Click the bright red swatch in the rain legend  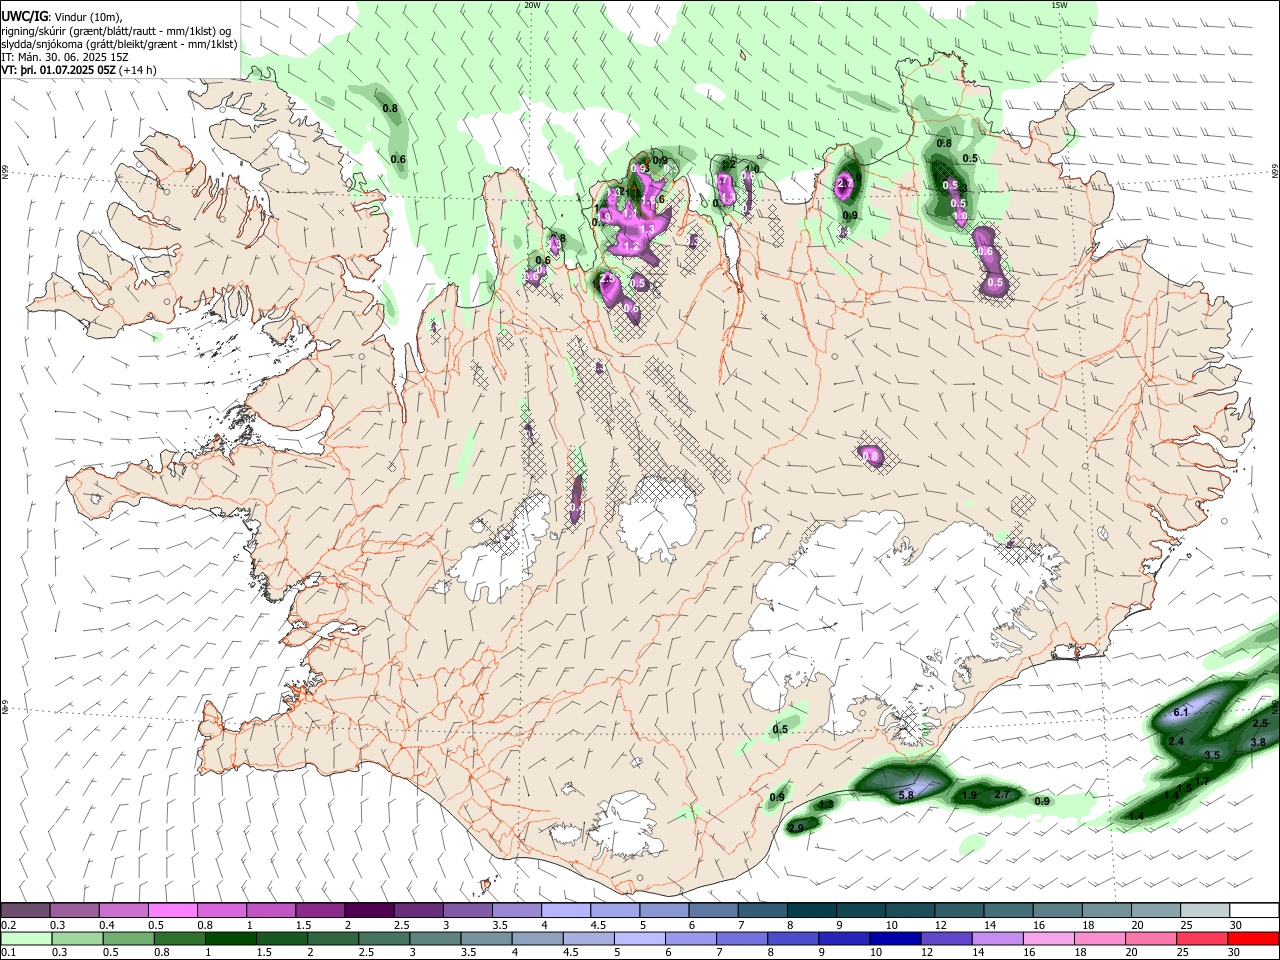[1254, 938]
